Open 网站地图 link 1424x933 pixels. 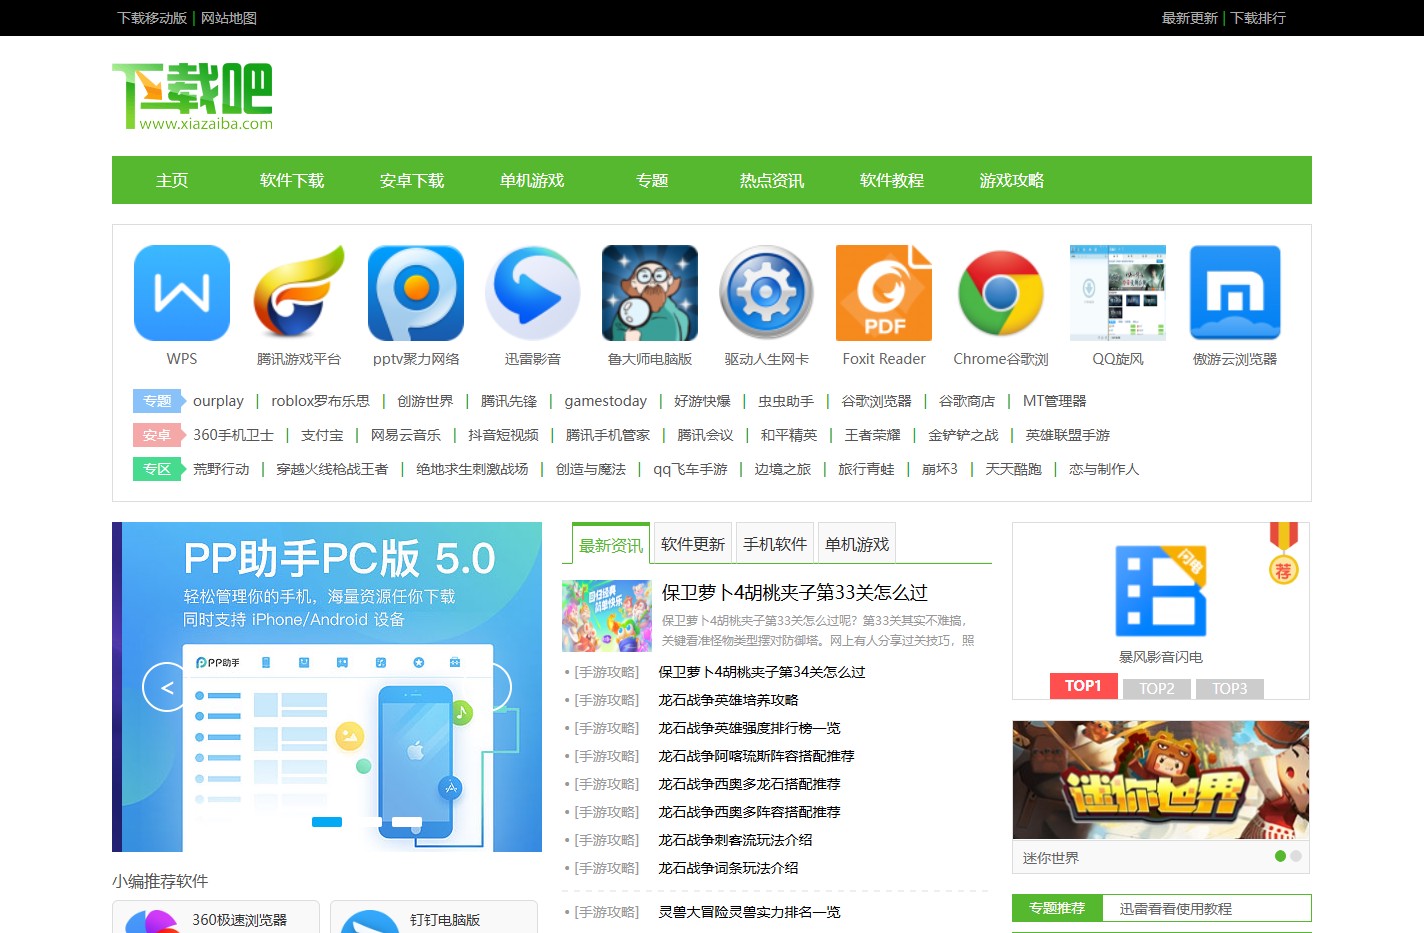pos(229,18)
